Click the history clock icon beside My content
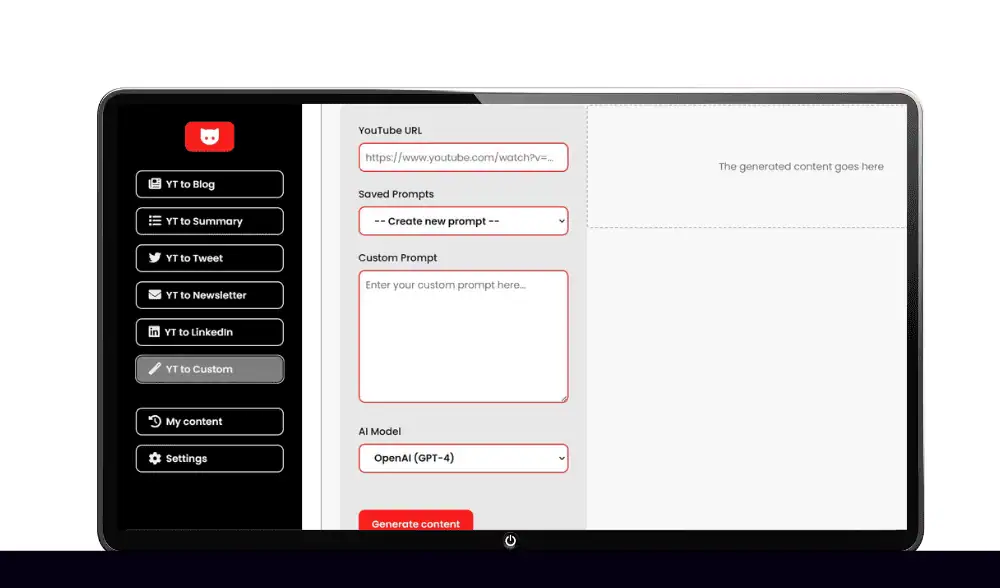 [155, 421]
